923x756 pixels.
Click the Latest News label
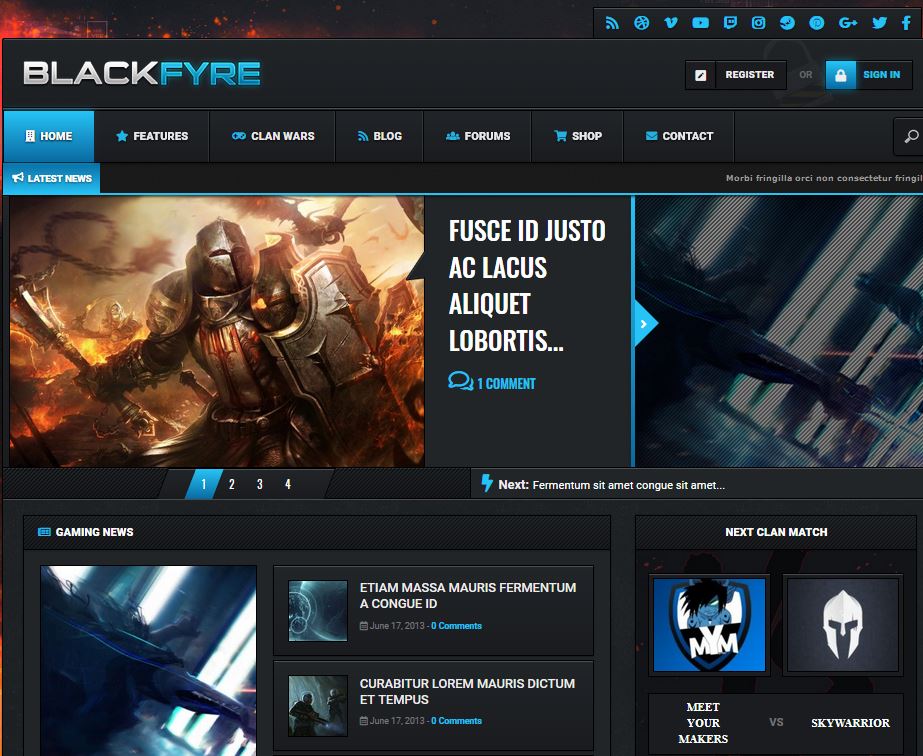click(52, 178)
